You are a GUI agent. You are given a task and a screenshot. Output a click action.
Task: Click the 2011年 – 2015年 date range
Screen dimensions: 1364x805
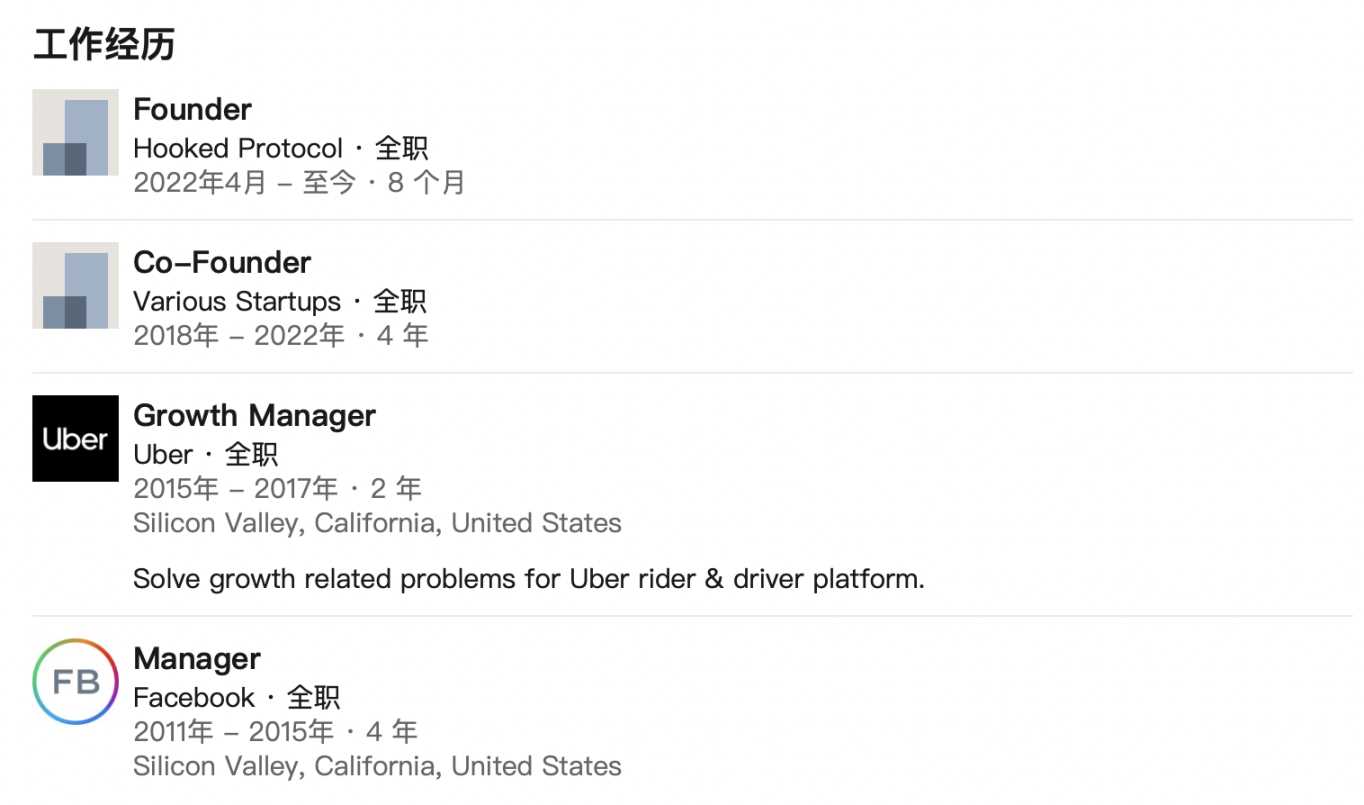tap(233, 731)
